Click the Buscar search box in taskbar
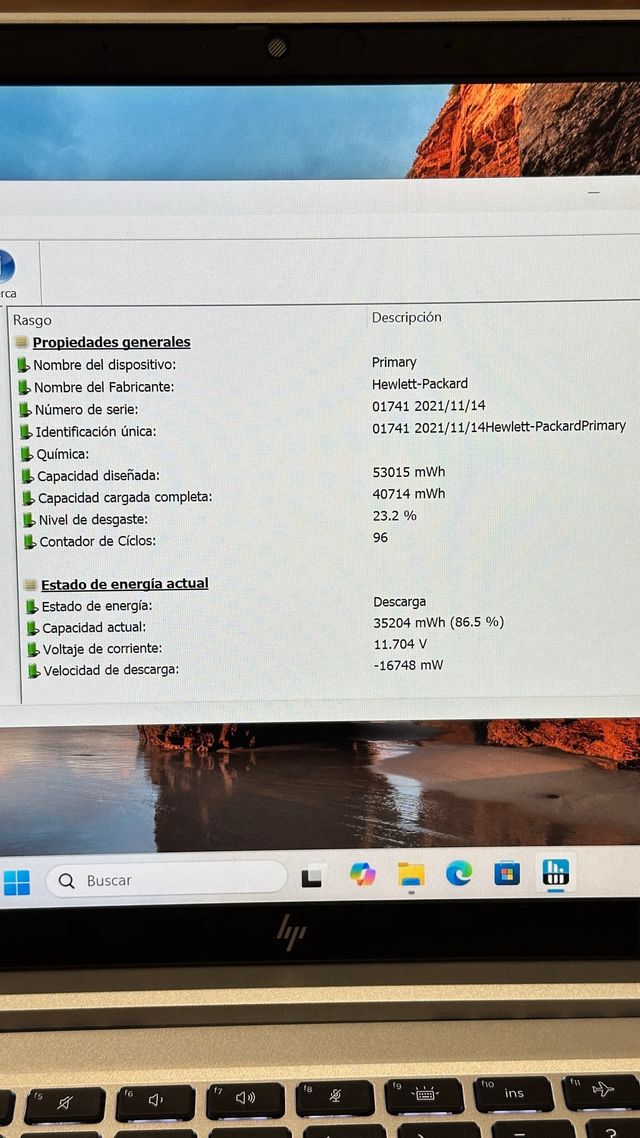 click(x=167, y=880)
